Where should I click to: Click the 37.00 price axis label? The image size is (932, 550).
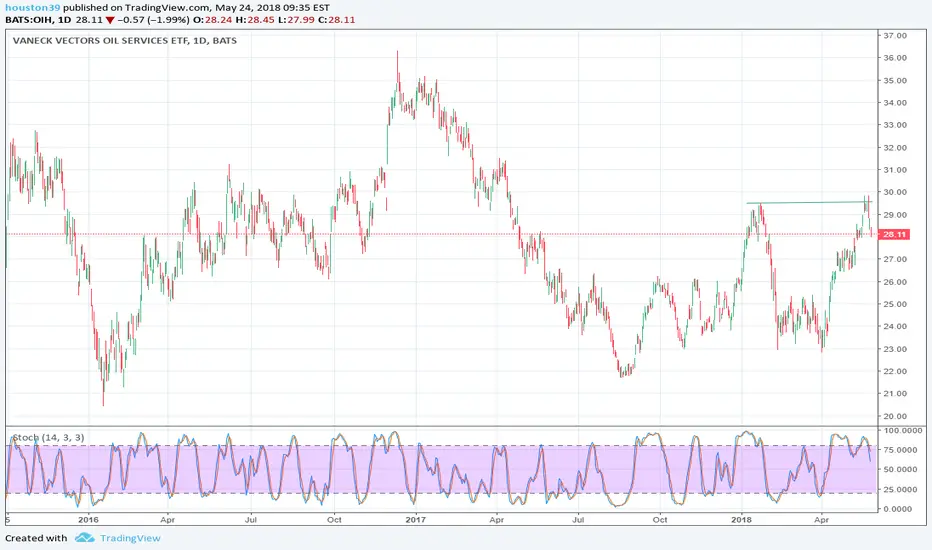pyautogui.click(x=895, y=36)
